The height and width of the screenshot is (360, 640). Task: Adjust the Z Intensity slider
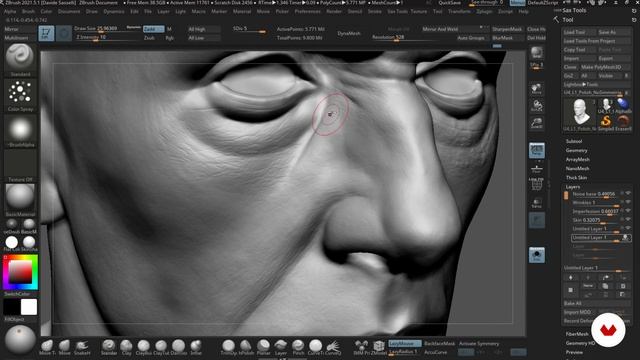pos(107,38)
